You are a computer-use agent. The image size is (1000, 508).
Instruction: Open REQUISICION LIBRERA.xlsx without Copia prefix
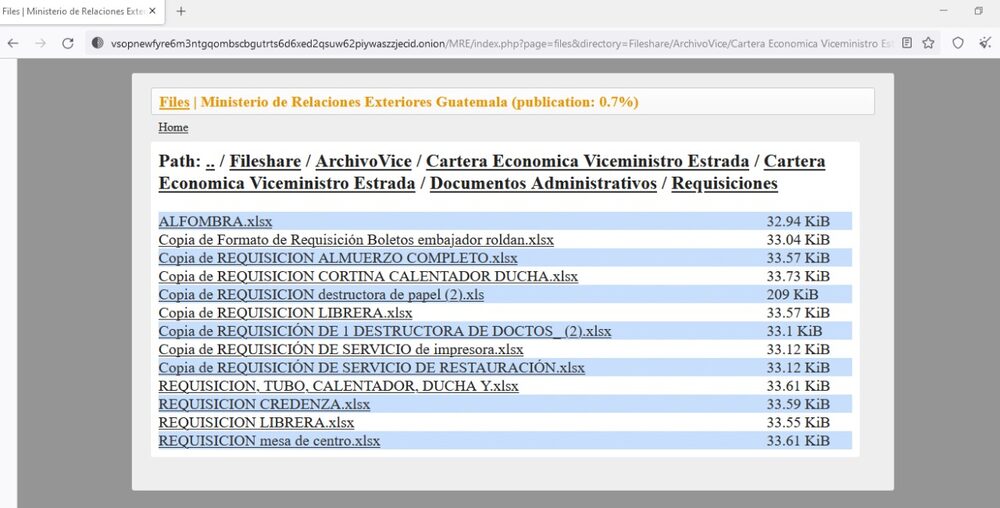pyautogui.click(x=256, y=423)
